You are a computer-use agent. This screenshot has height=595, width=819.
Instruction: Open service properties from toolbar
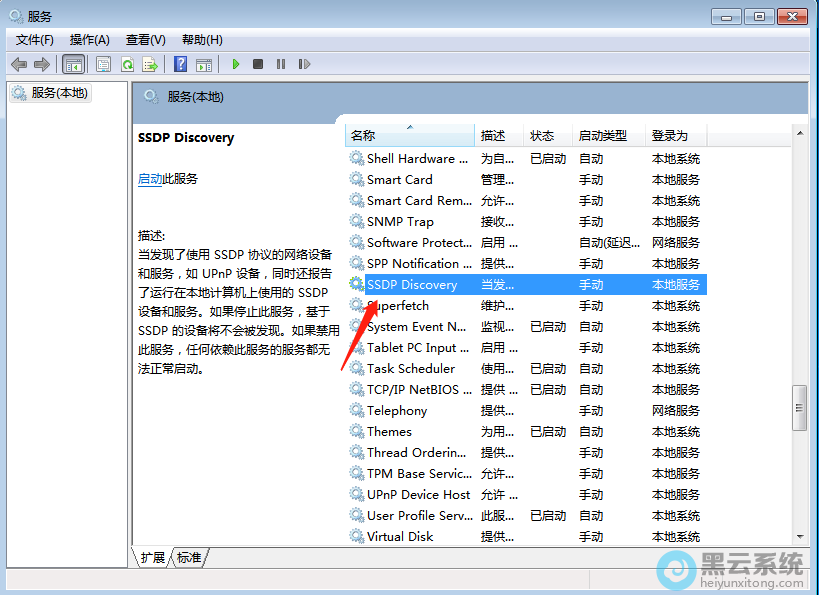click(103, 64)
